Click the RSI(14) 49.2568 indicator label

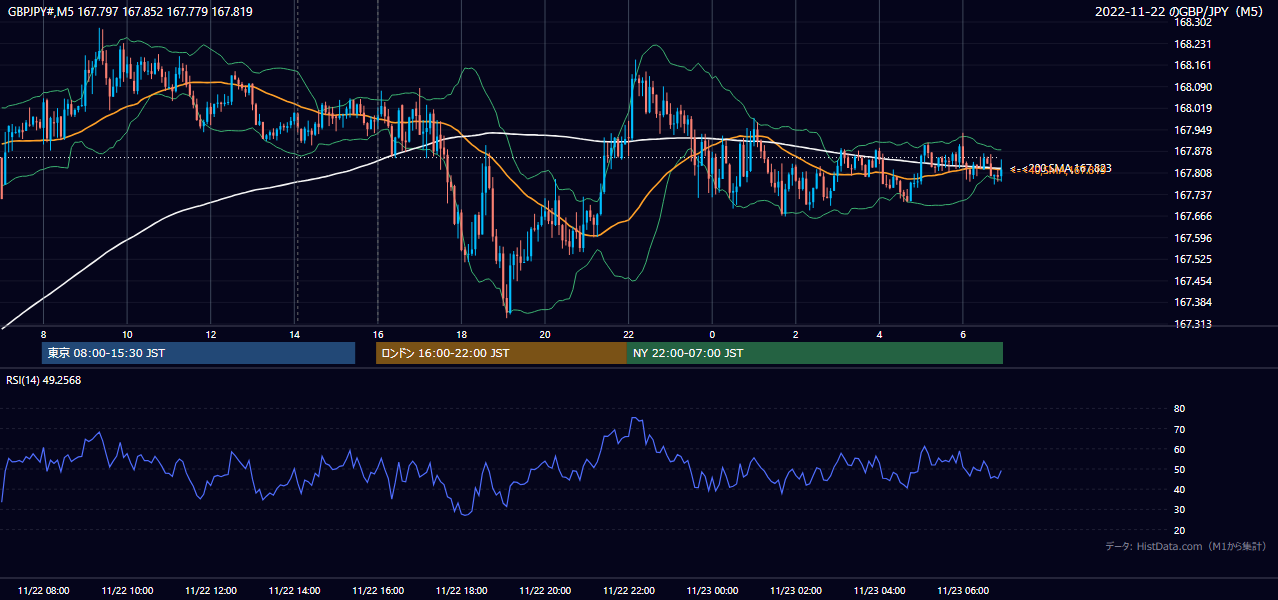(x=44, y=380)
